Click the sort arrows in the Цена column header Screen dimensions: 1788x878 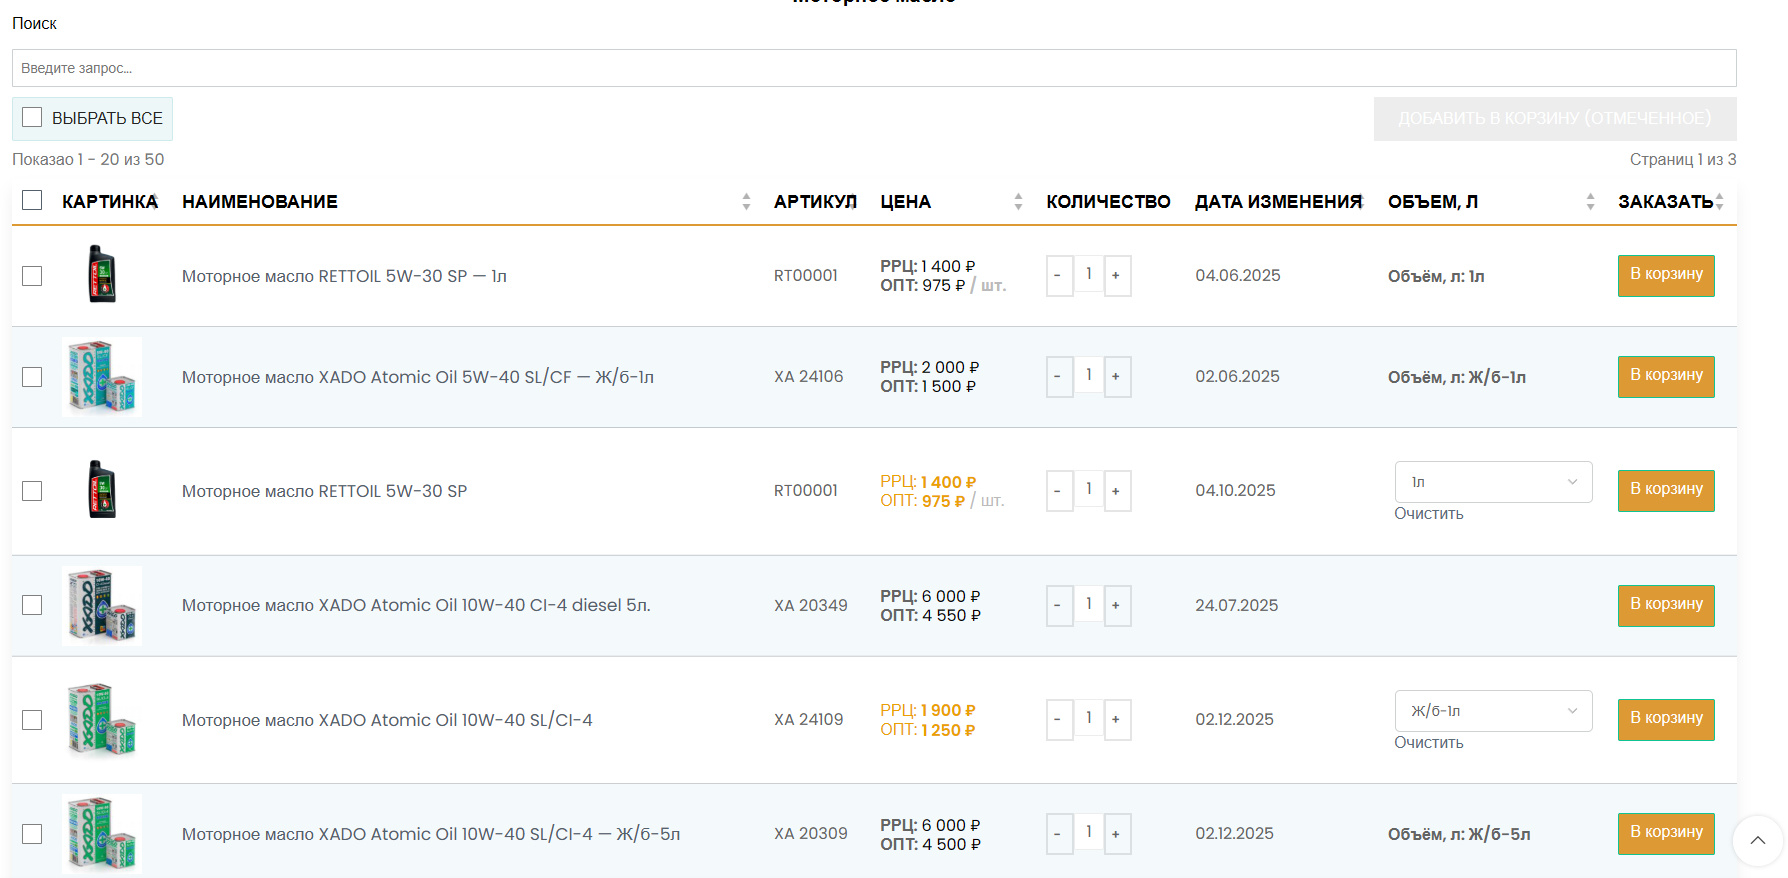[1018, 201]
